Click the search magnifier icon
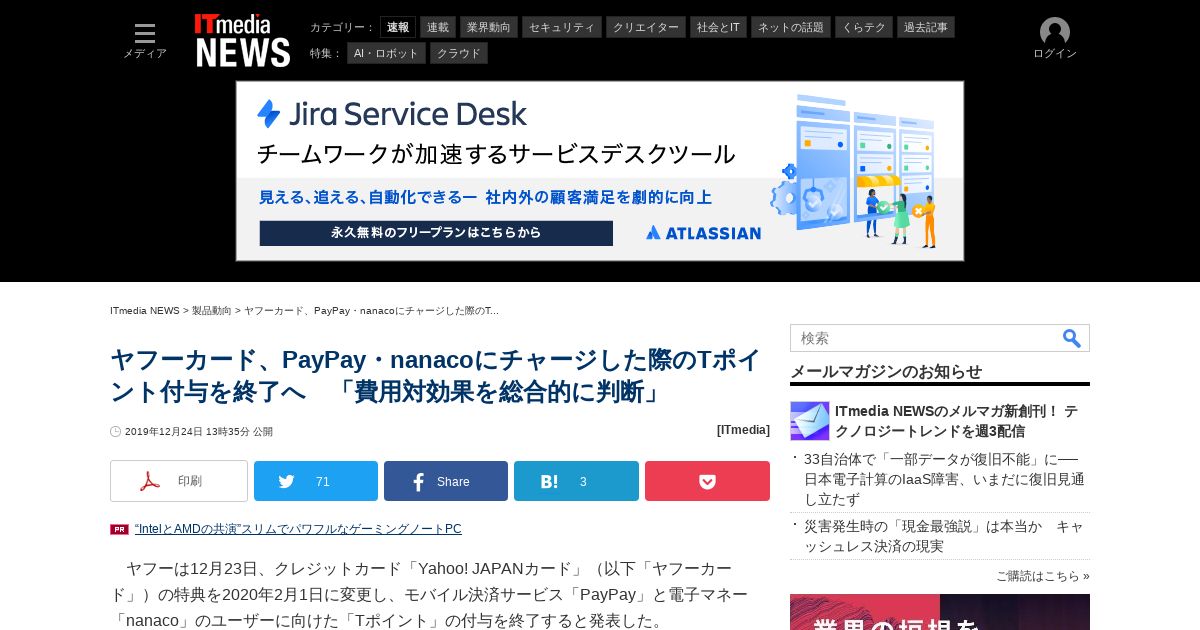 pyautogui.click(x=1072, y=338)
